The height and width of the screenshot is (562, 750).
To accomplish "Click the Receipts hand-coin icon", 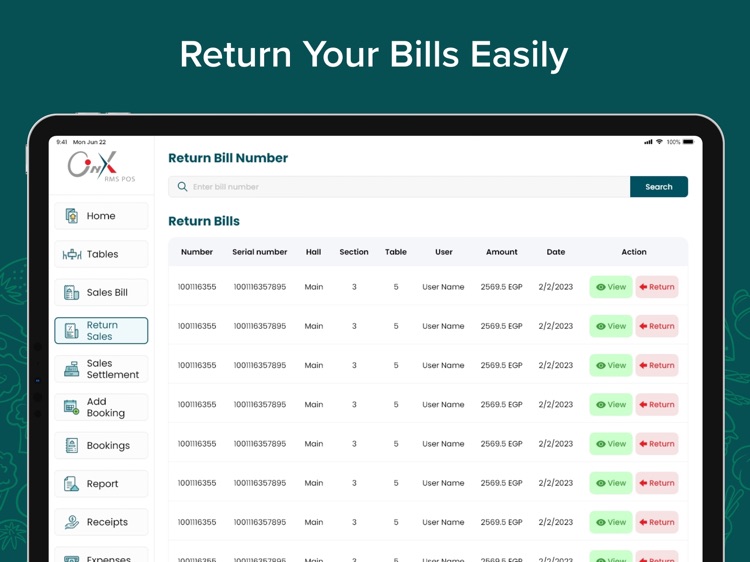I will pyautogui.click(x=72, y=522).
